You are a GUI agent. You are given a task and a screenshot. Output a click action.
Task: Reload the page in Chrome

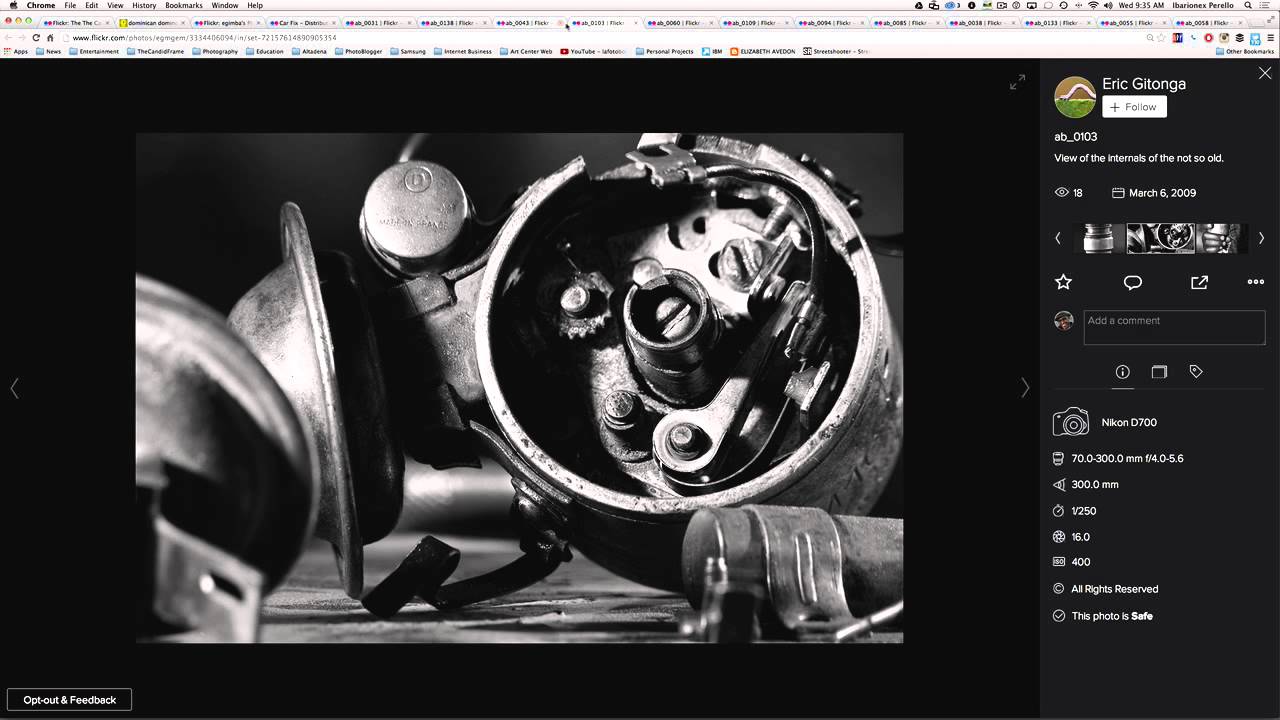(36, 38)
